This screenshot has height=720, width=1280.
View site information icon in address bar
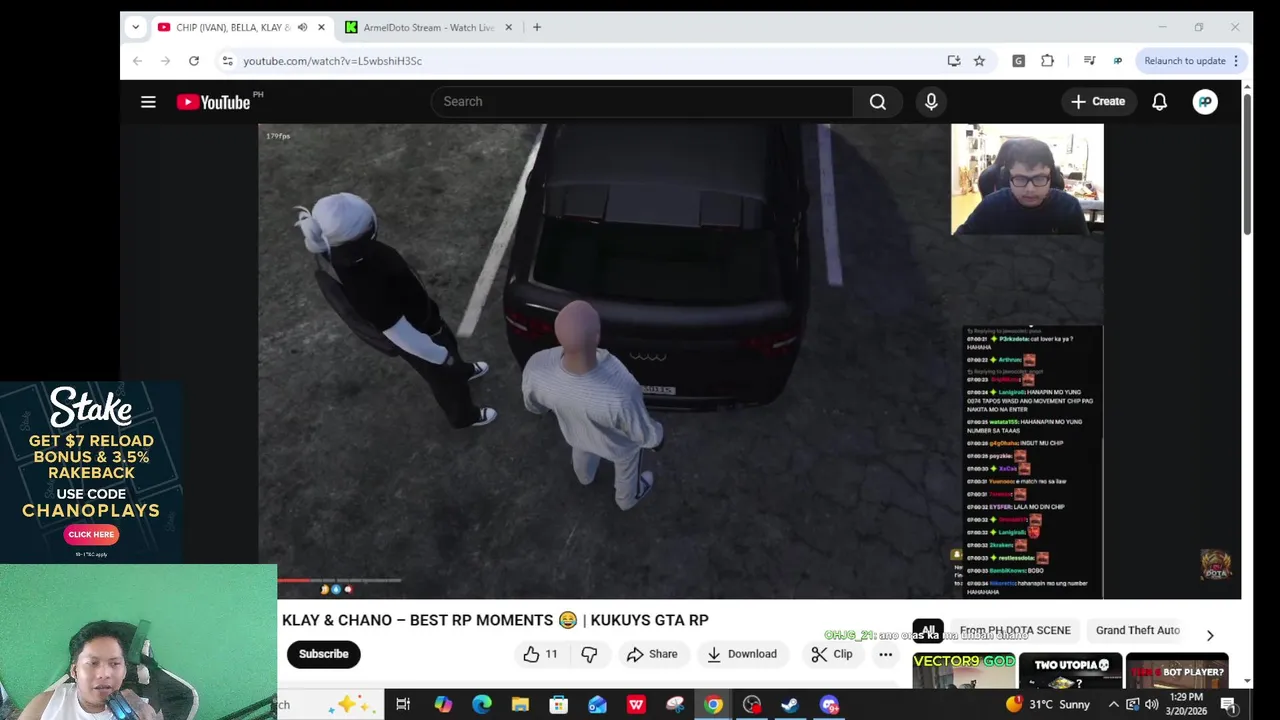click(227, 61)
